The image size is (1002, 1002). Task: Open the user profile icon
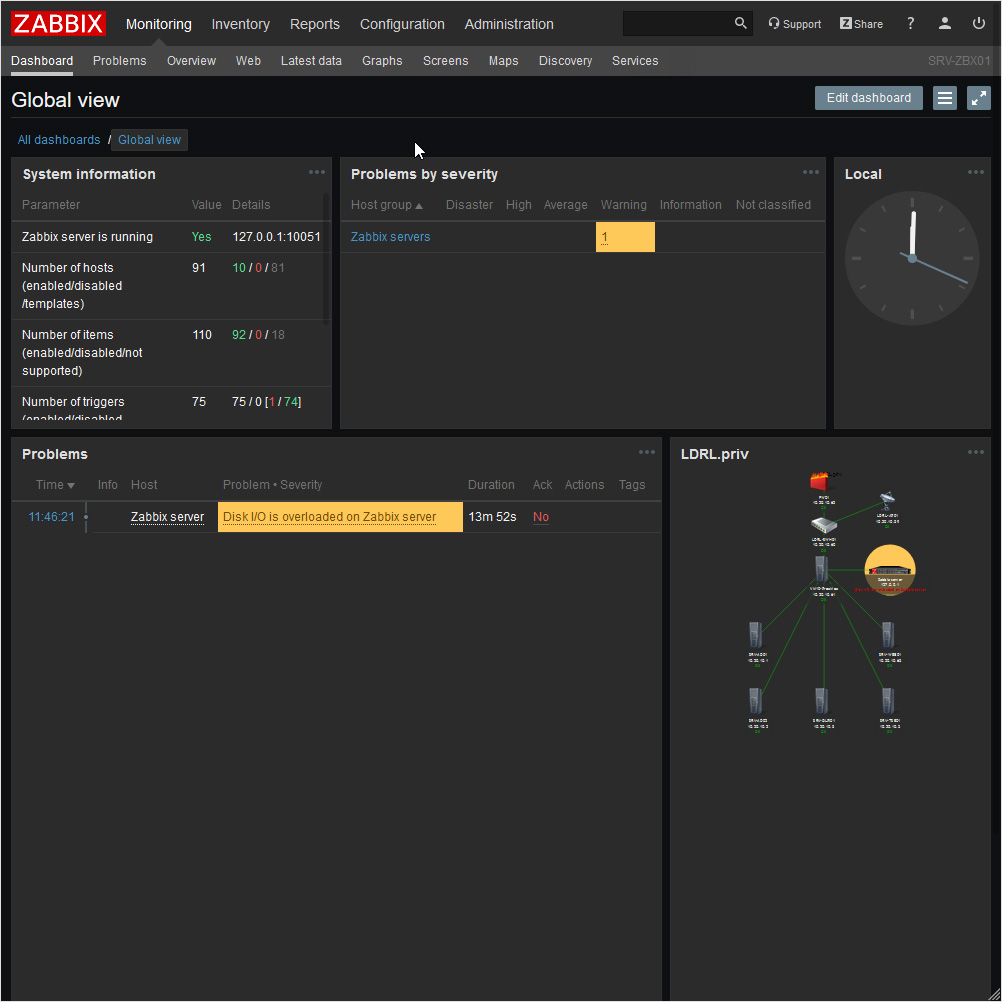point(944,24)
